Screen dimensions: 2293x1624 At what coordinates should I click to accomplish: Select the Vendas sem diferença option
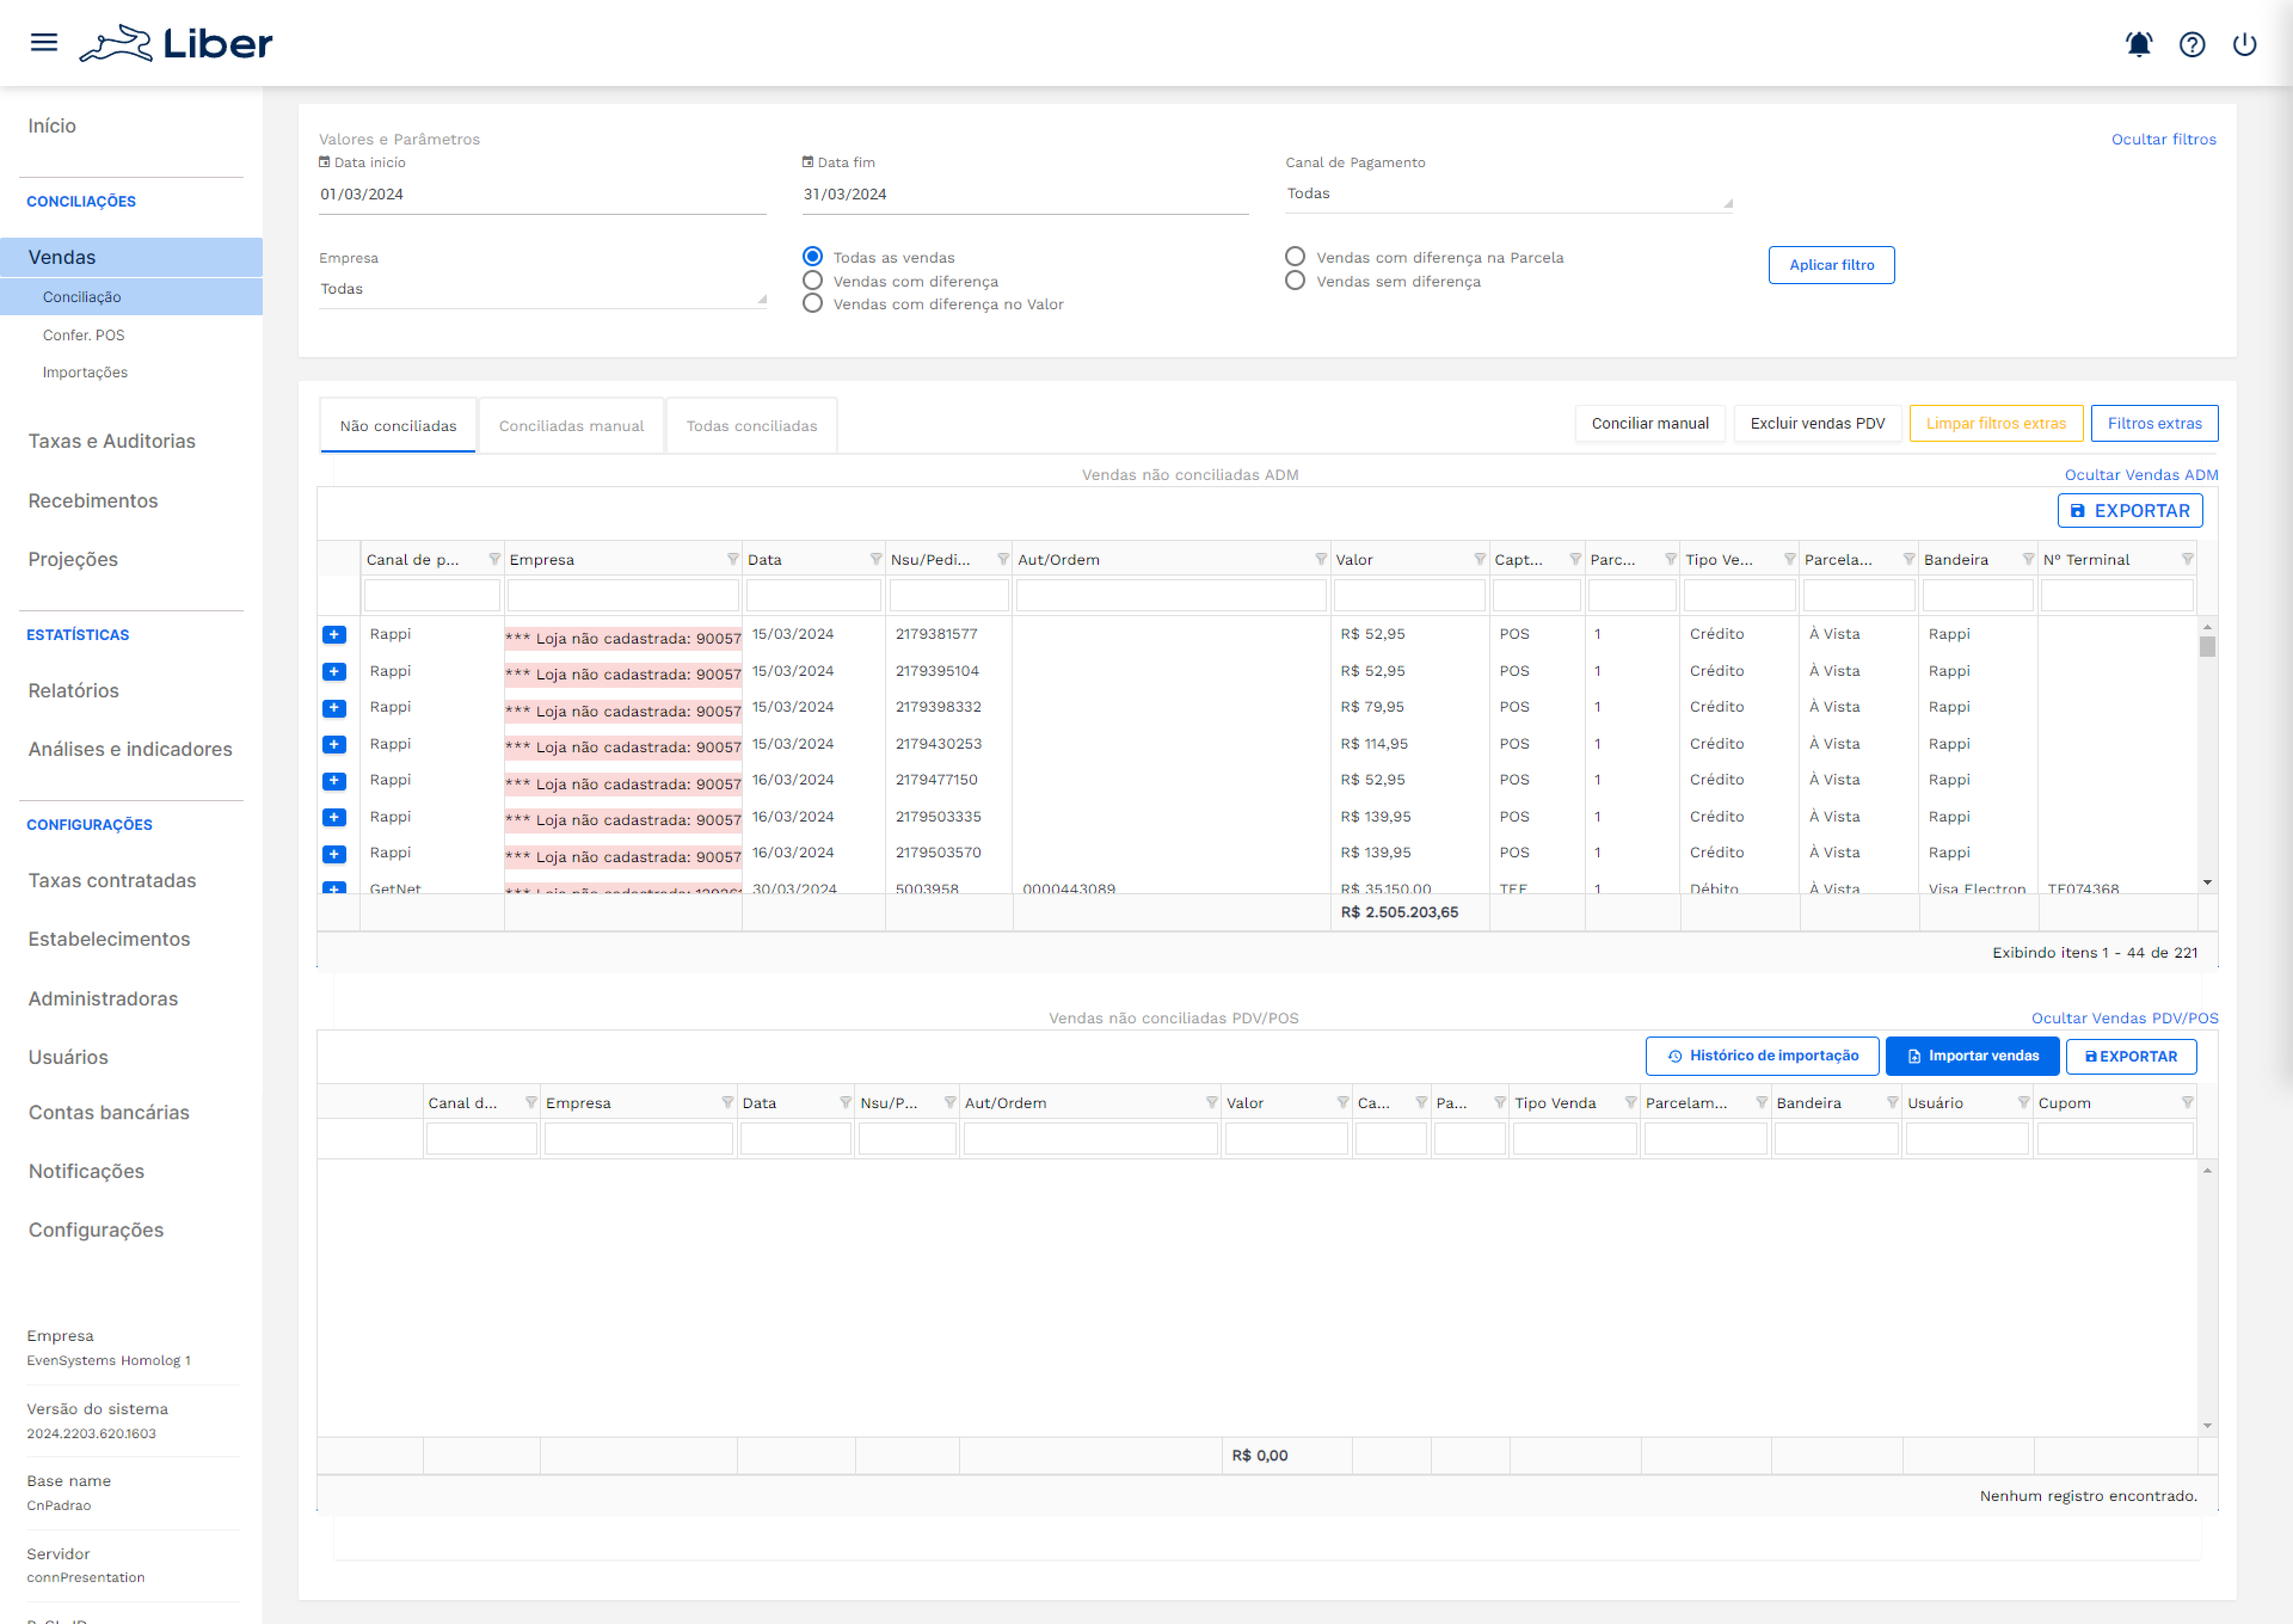tap(1295, 281)
